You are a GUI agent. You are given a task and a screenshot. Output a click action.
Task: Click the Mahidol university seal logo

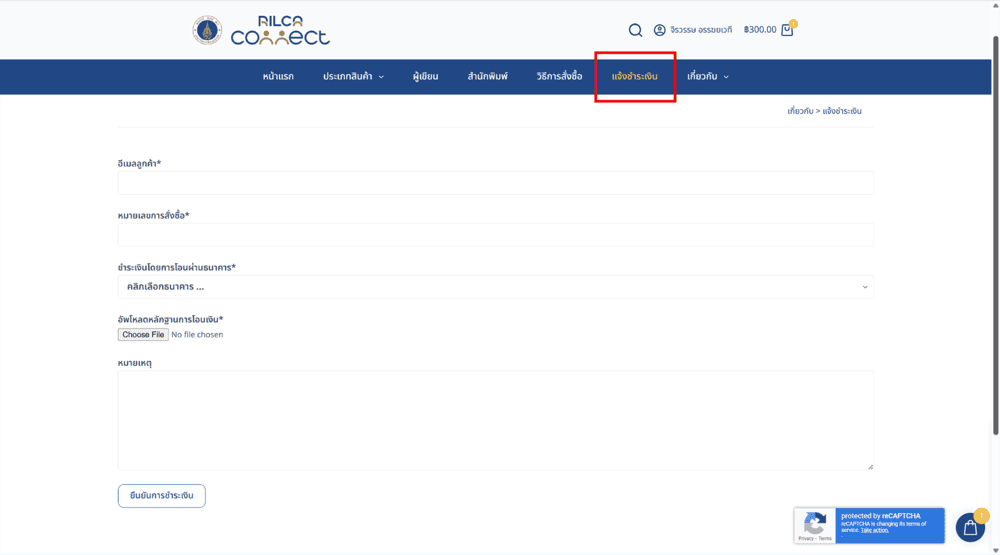coord(207,30)
